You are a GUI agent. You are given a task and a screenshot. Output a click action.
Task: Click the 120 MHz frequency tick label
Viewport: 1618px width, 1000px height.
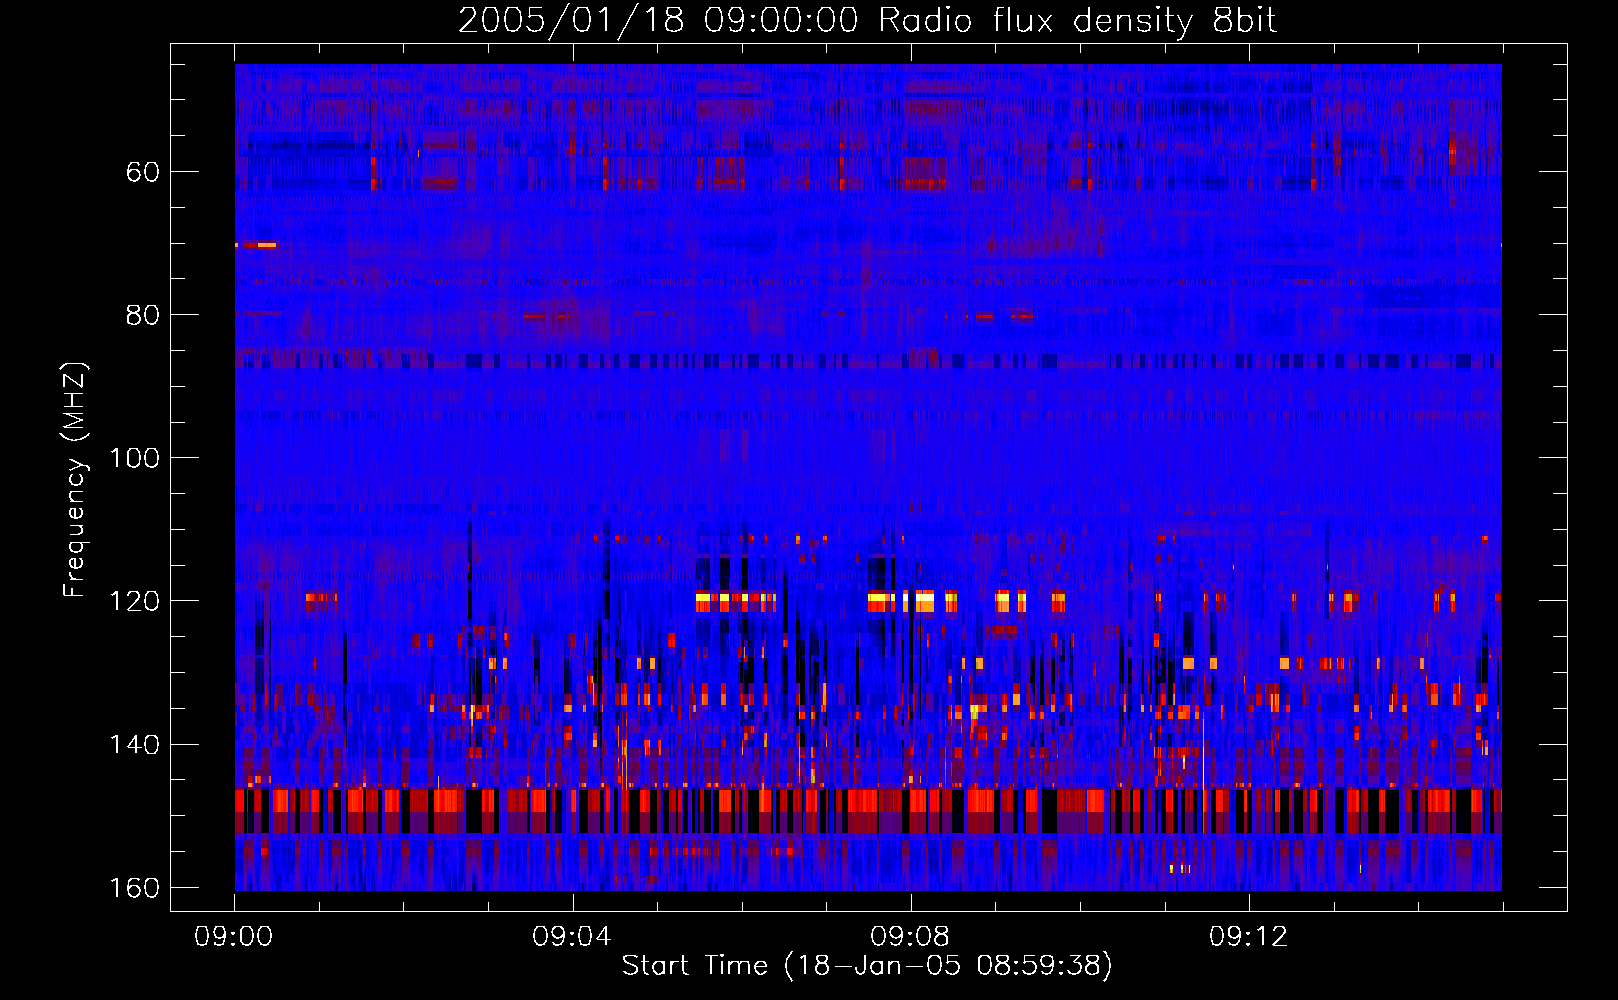134,601
